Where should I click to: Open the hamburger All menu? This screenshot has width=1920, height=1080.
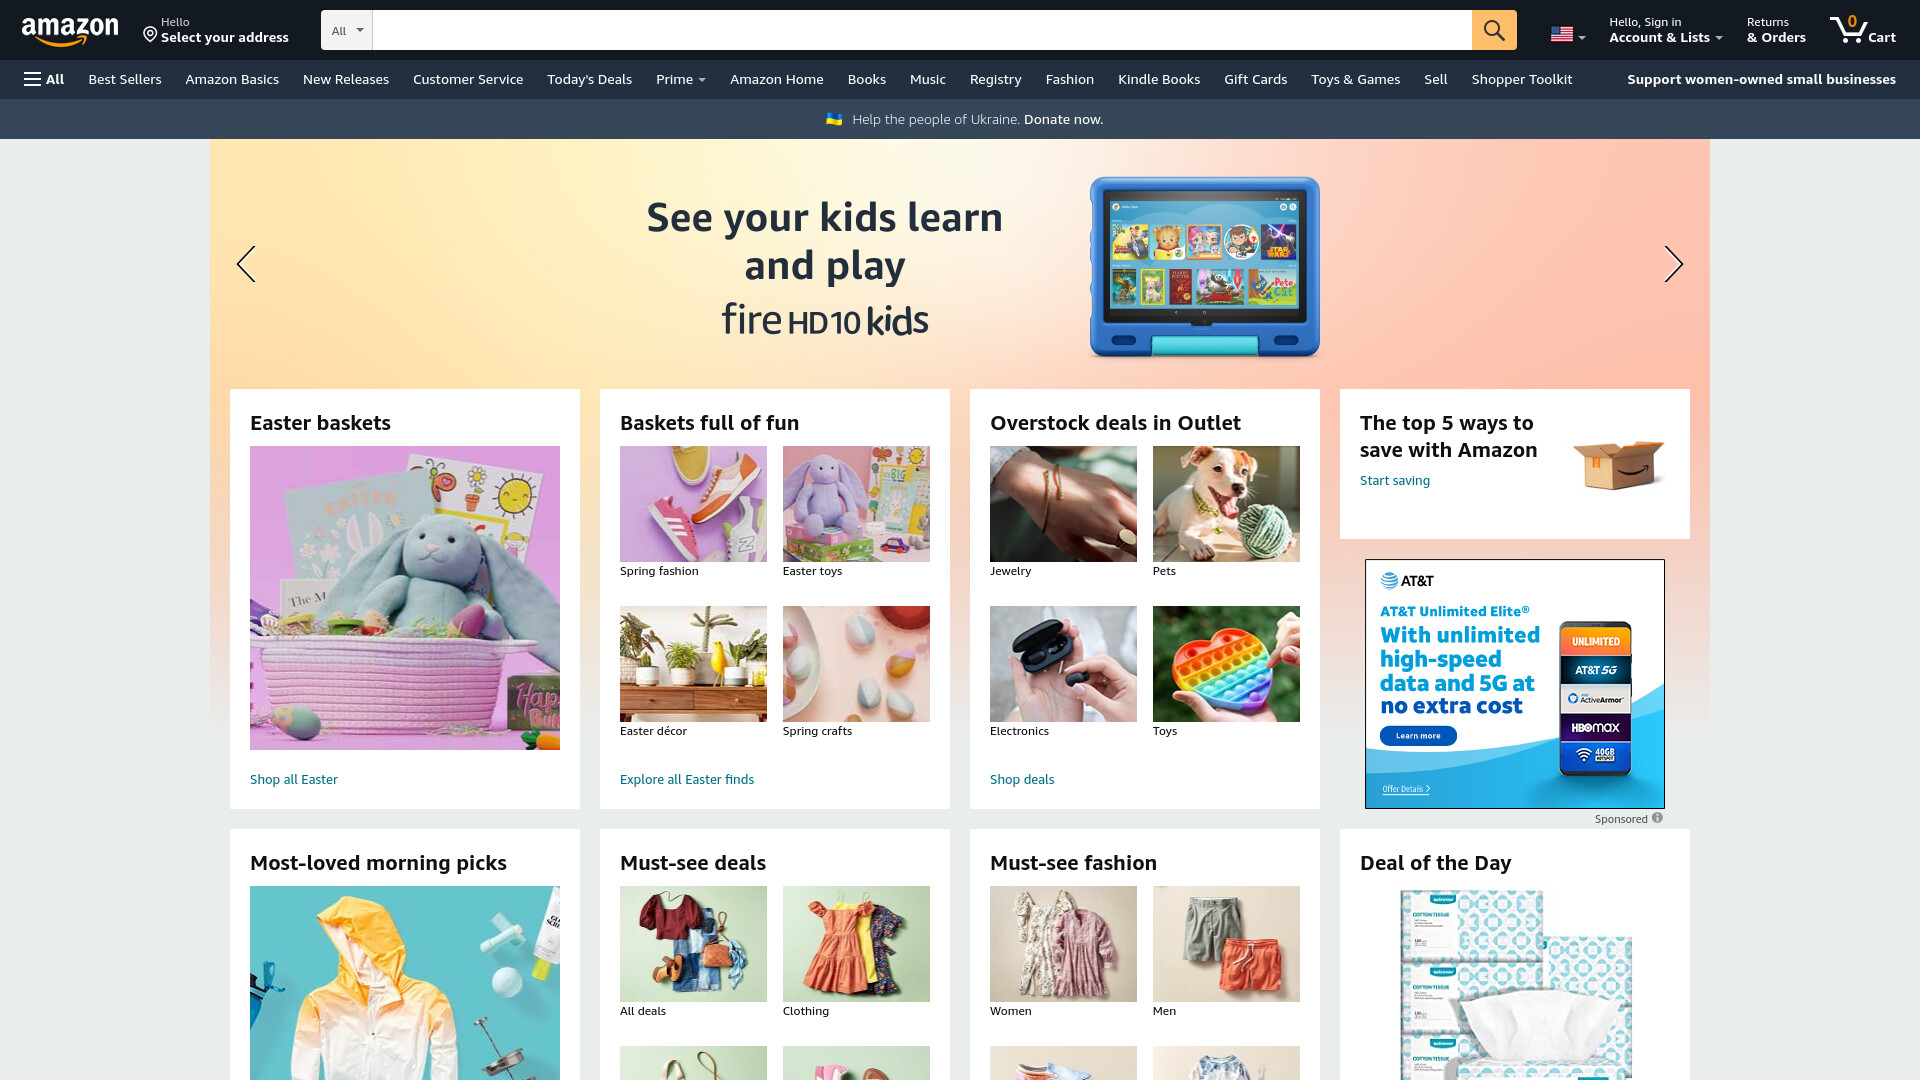pos(44,79)
